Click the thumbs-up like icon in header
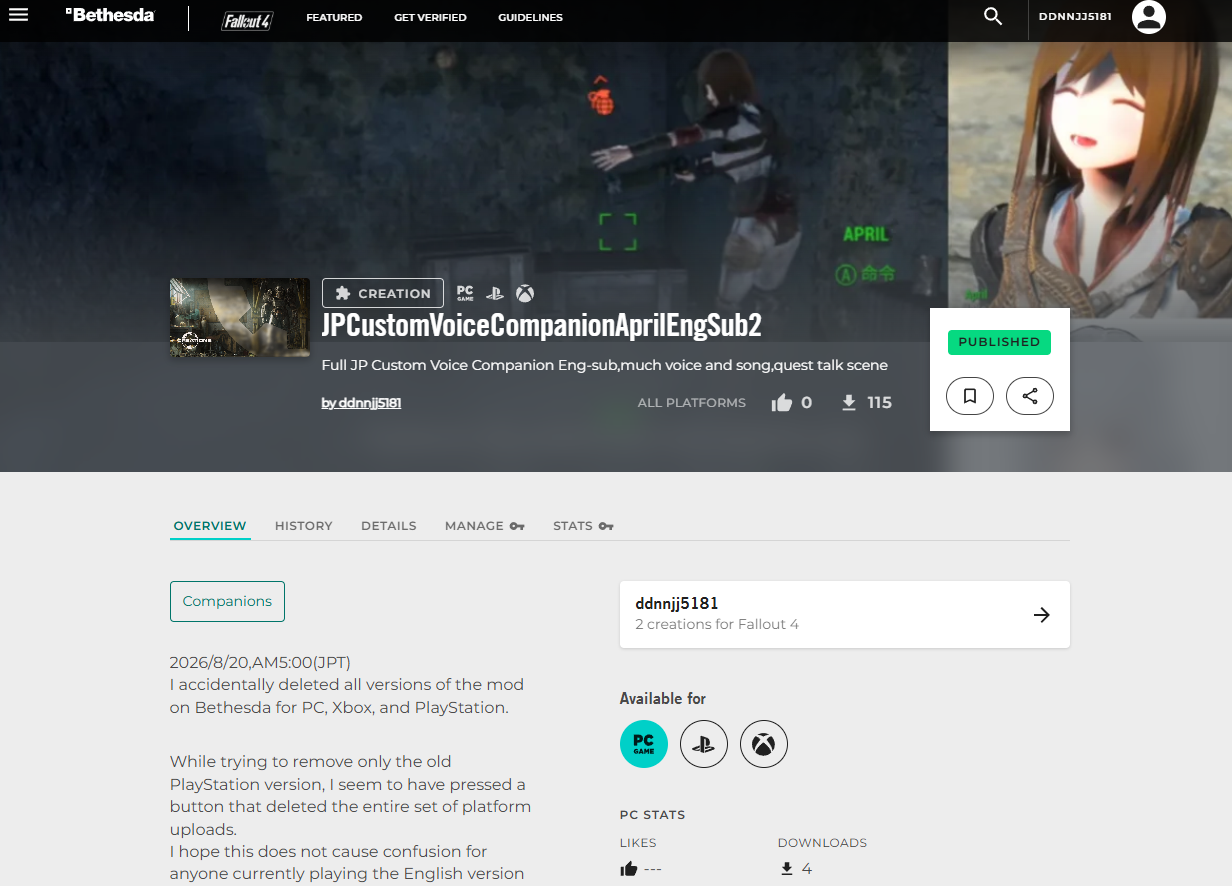1232x886 pixels. [x=782, y=403]
